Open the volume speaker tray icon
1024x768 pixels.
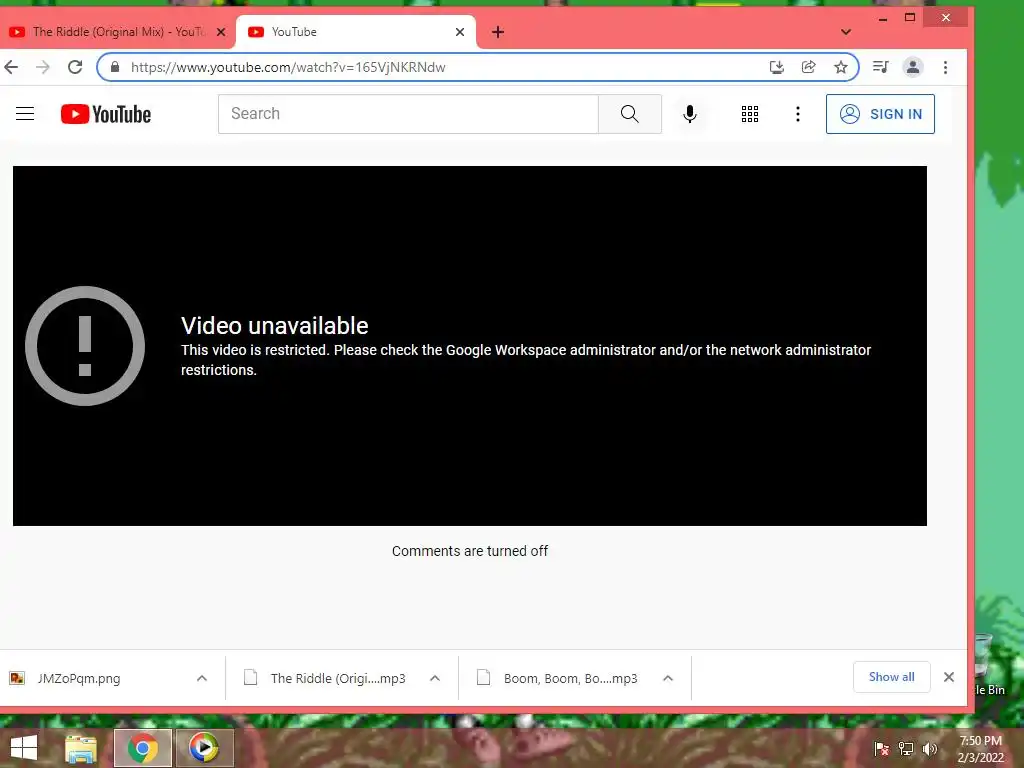tap(930, 749)
